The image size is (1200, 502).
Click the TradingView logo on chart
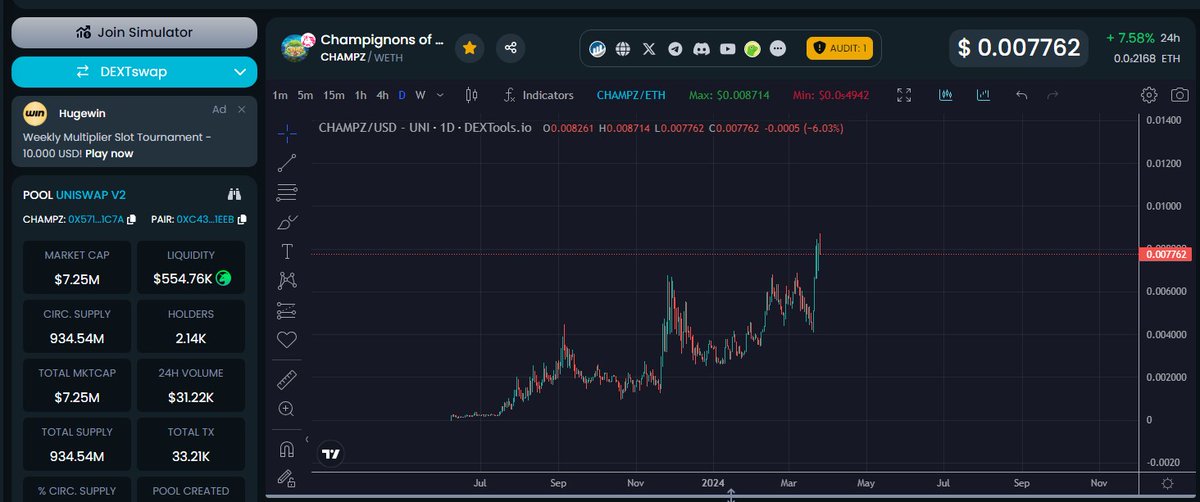(331, 454)
